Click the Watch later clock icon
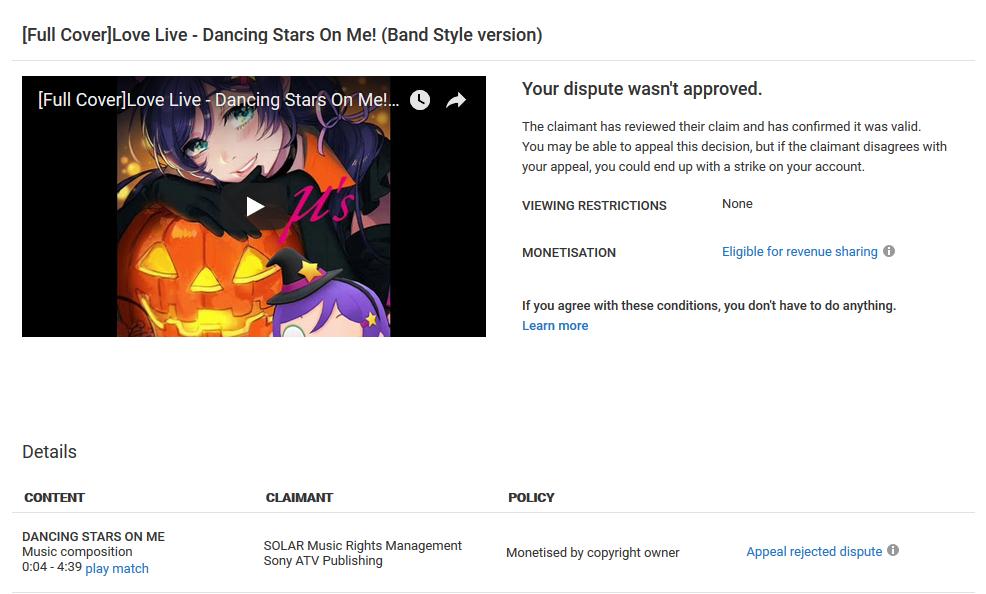 [419, 100]
